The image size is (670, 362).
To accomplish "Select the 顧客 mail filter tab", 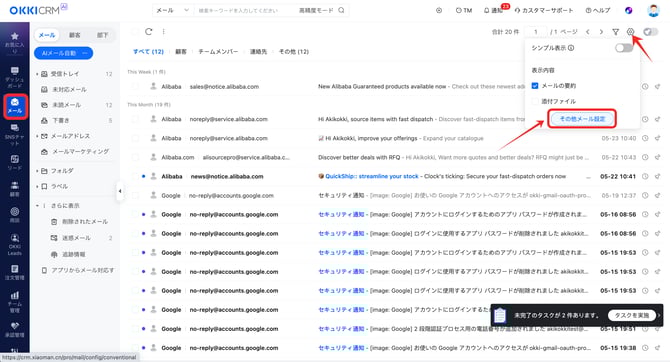I will pos(181,51).
